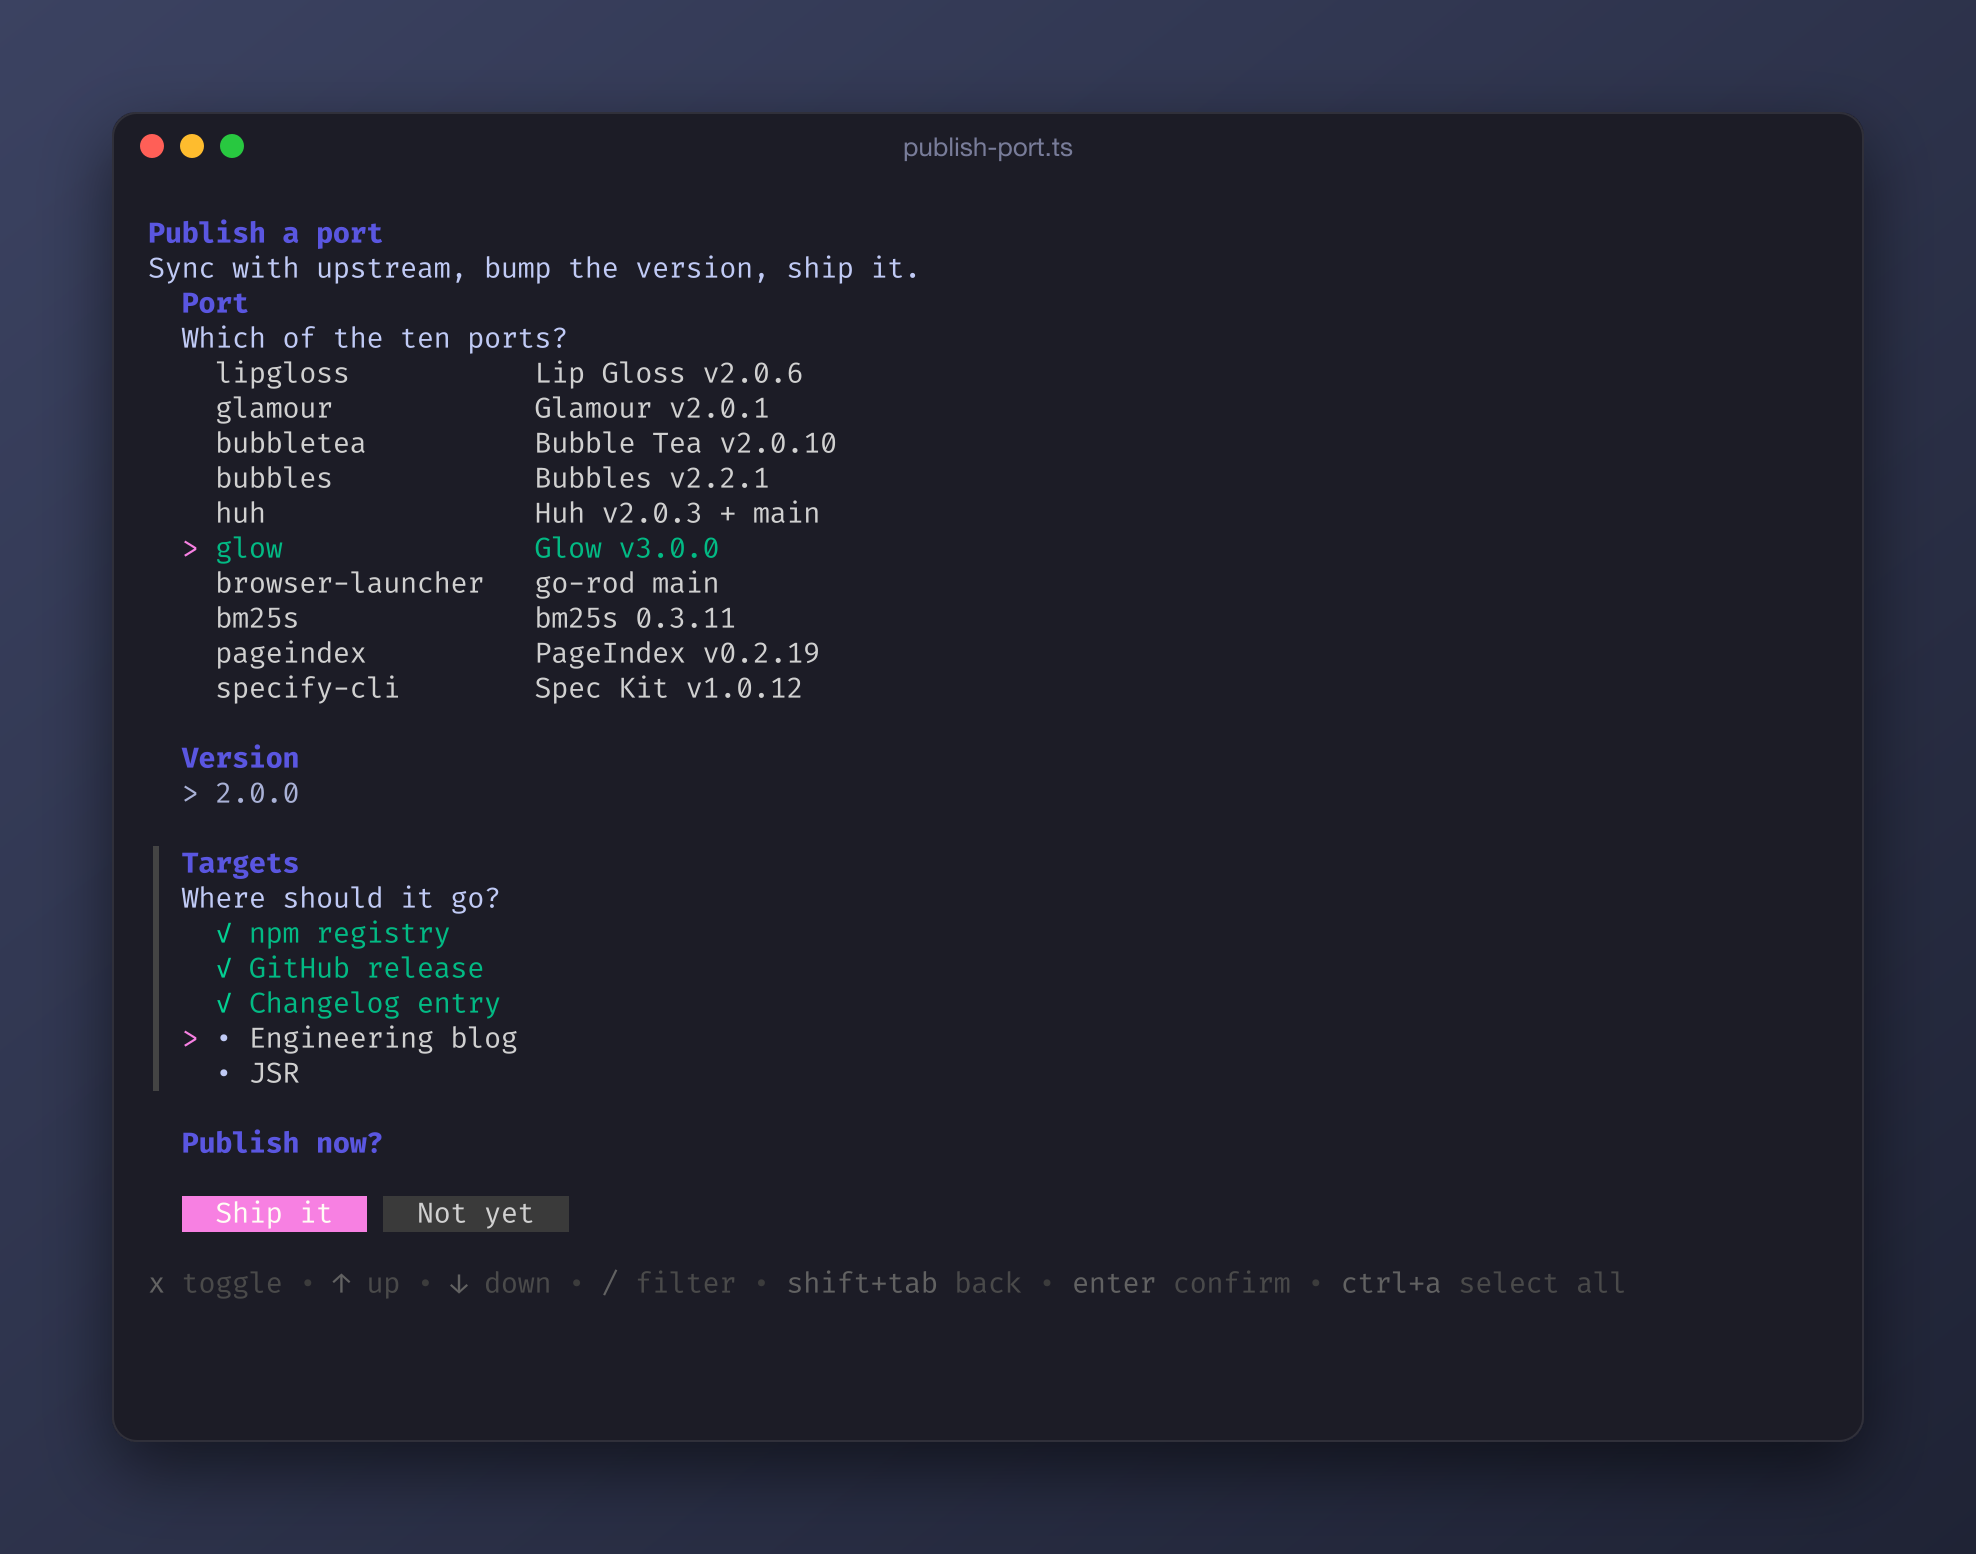This screenshot has height=1554, width=1976.
Task: Toggle the npm registry target
Action: pos(333,933)
